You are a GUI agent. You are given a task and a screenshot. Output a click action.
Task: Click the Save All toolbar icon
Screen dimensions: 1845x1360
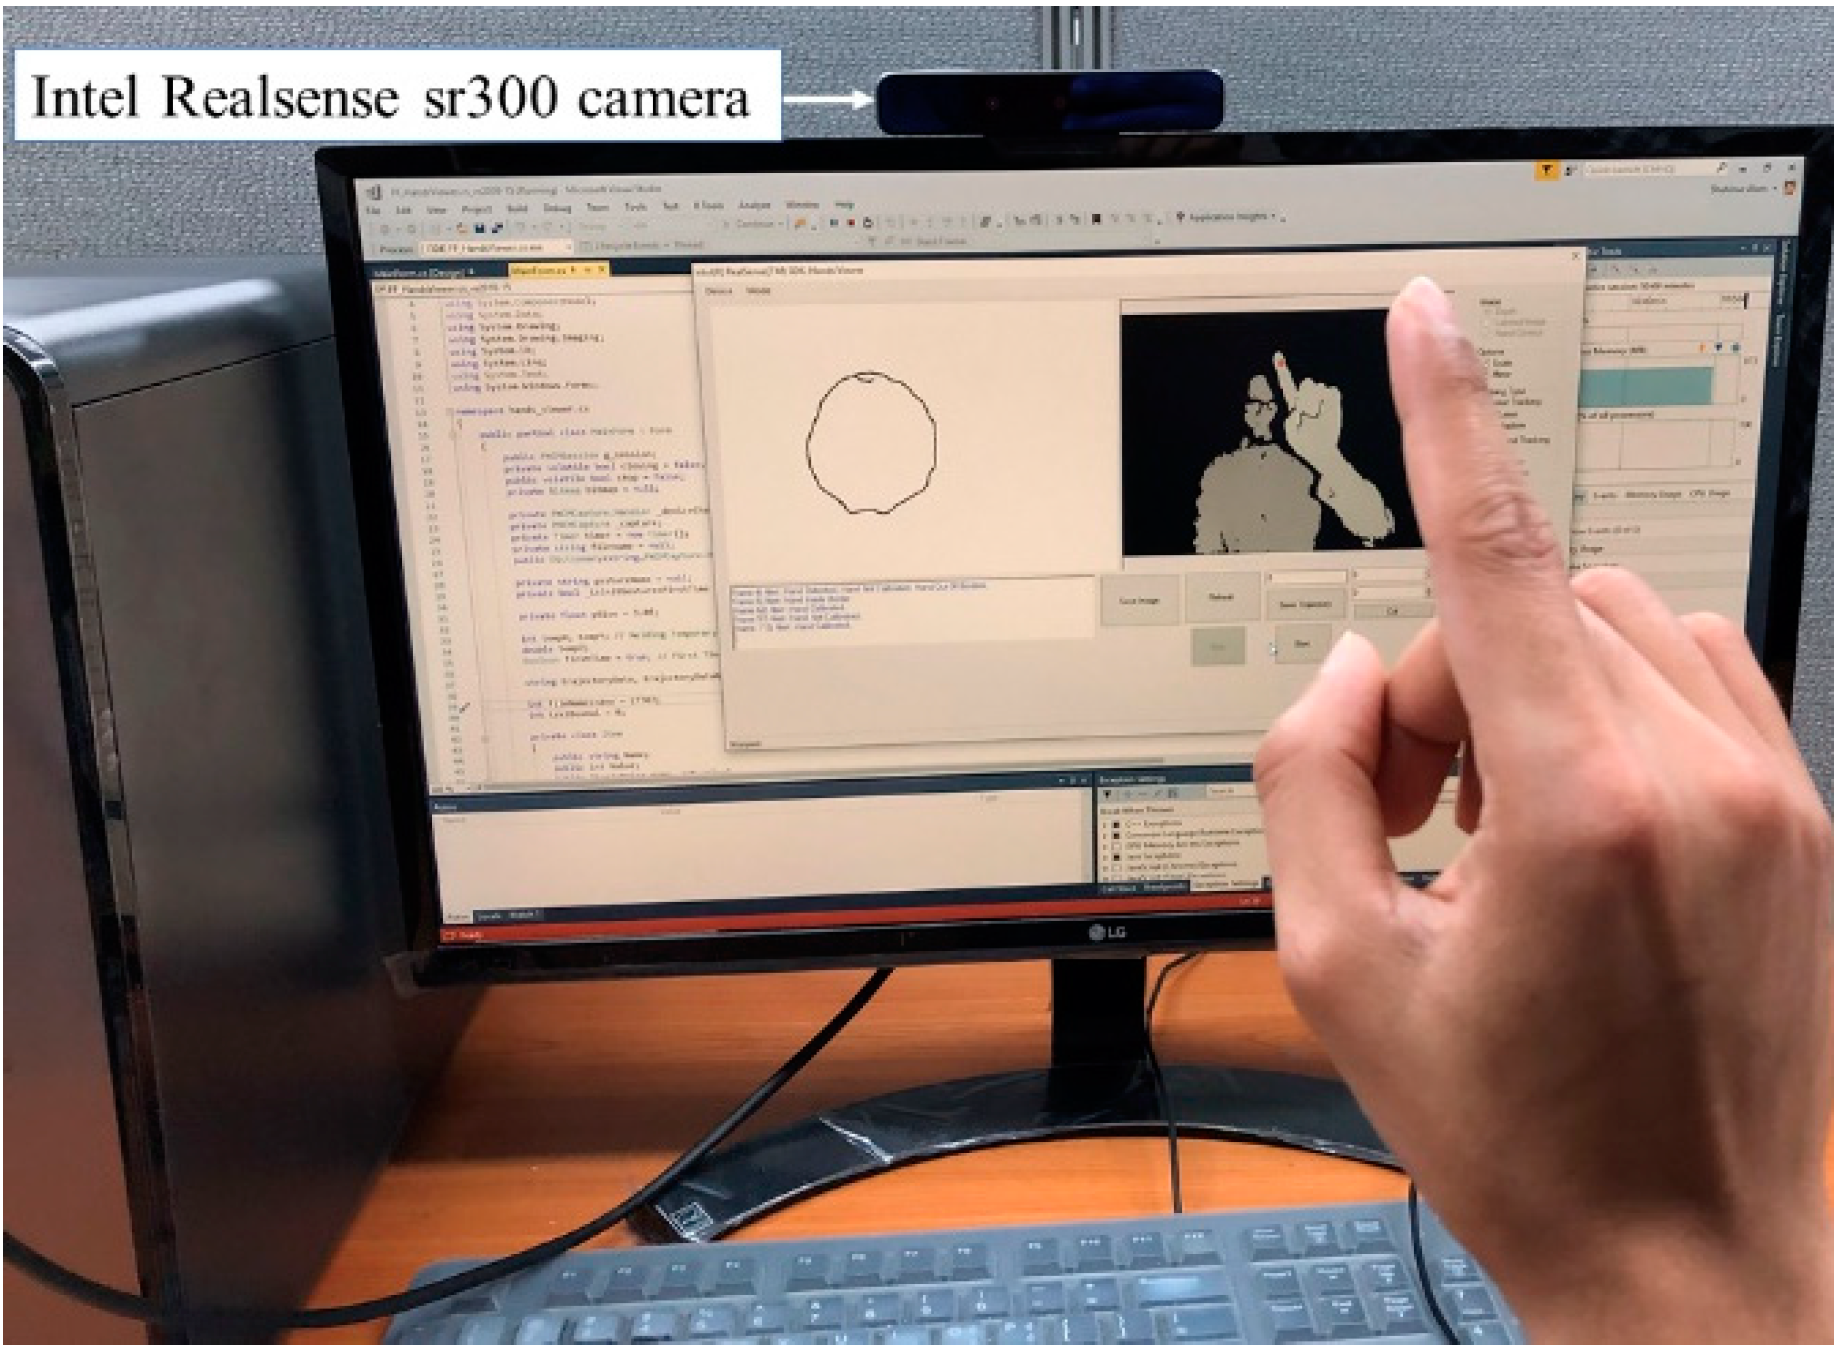497,228
